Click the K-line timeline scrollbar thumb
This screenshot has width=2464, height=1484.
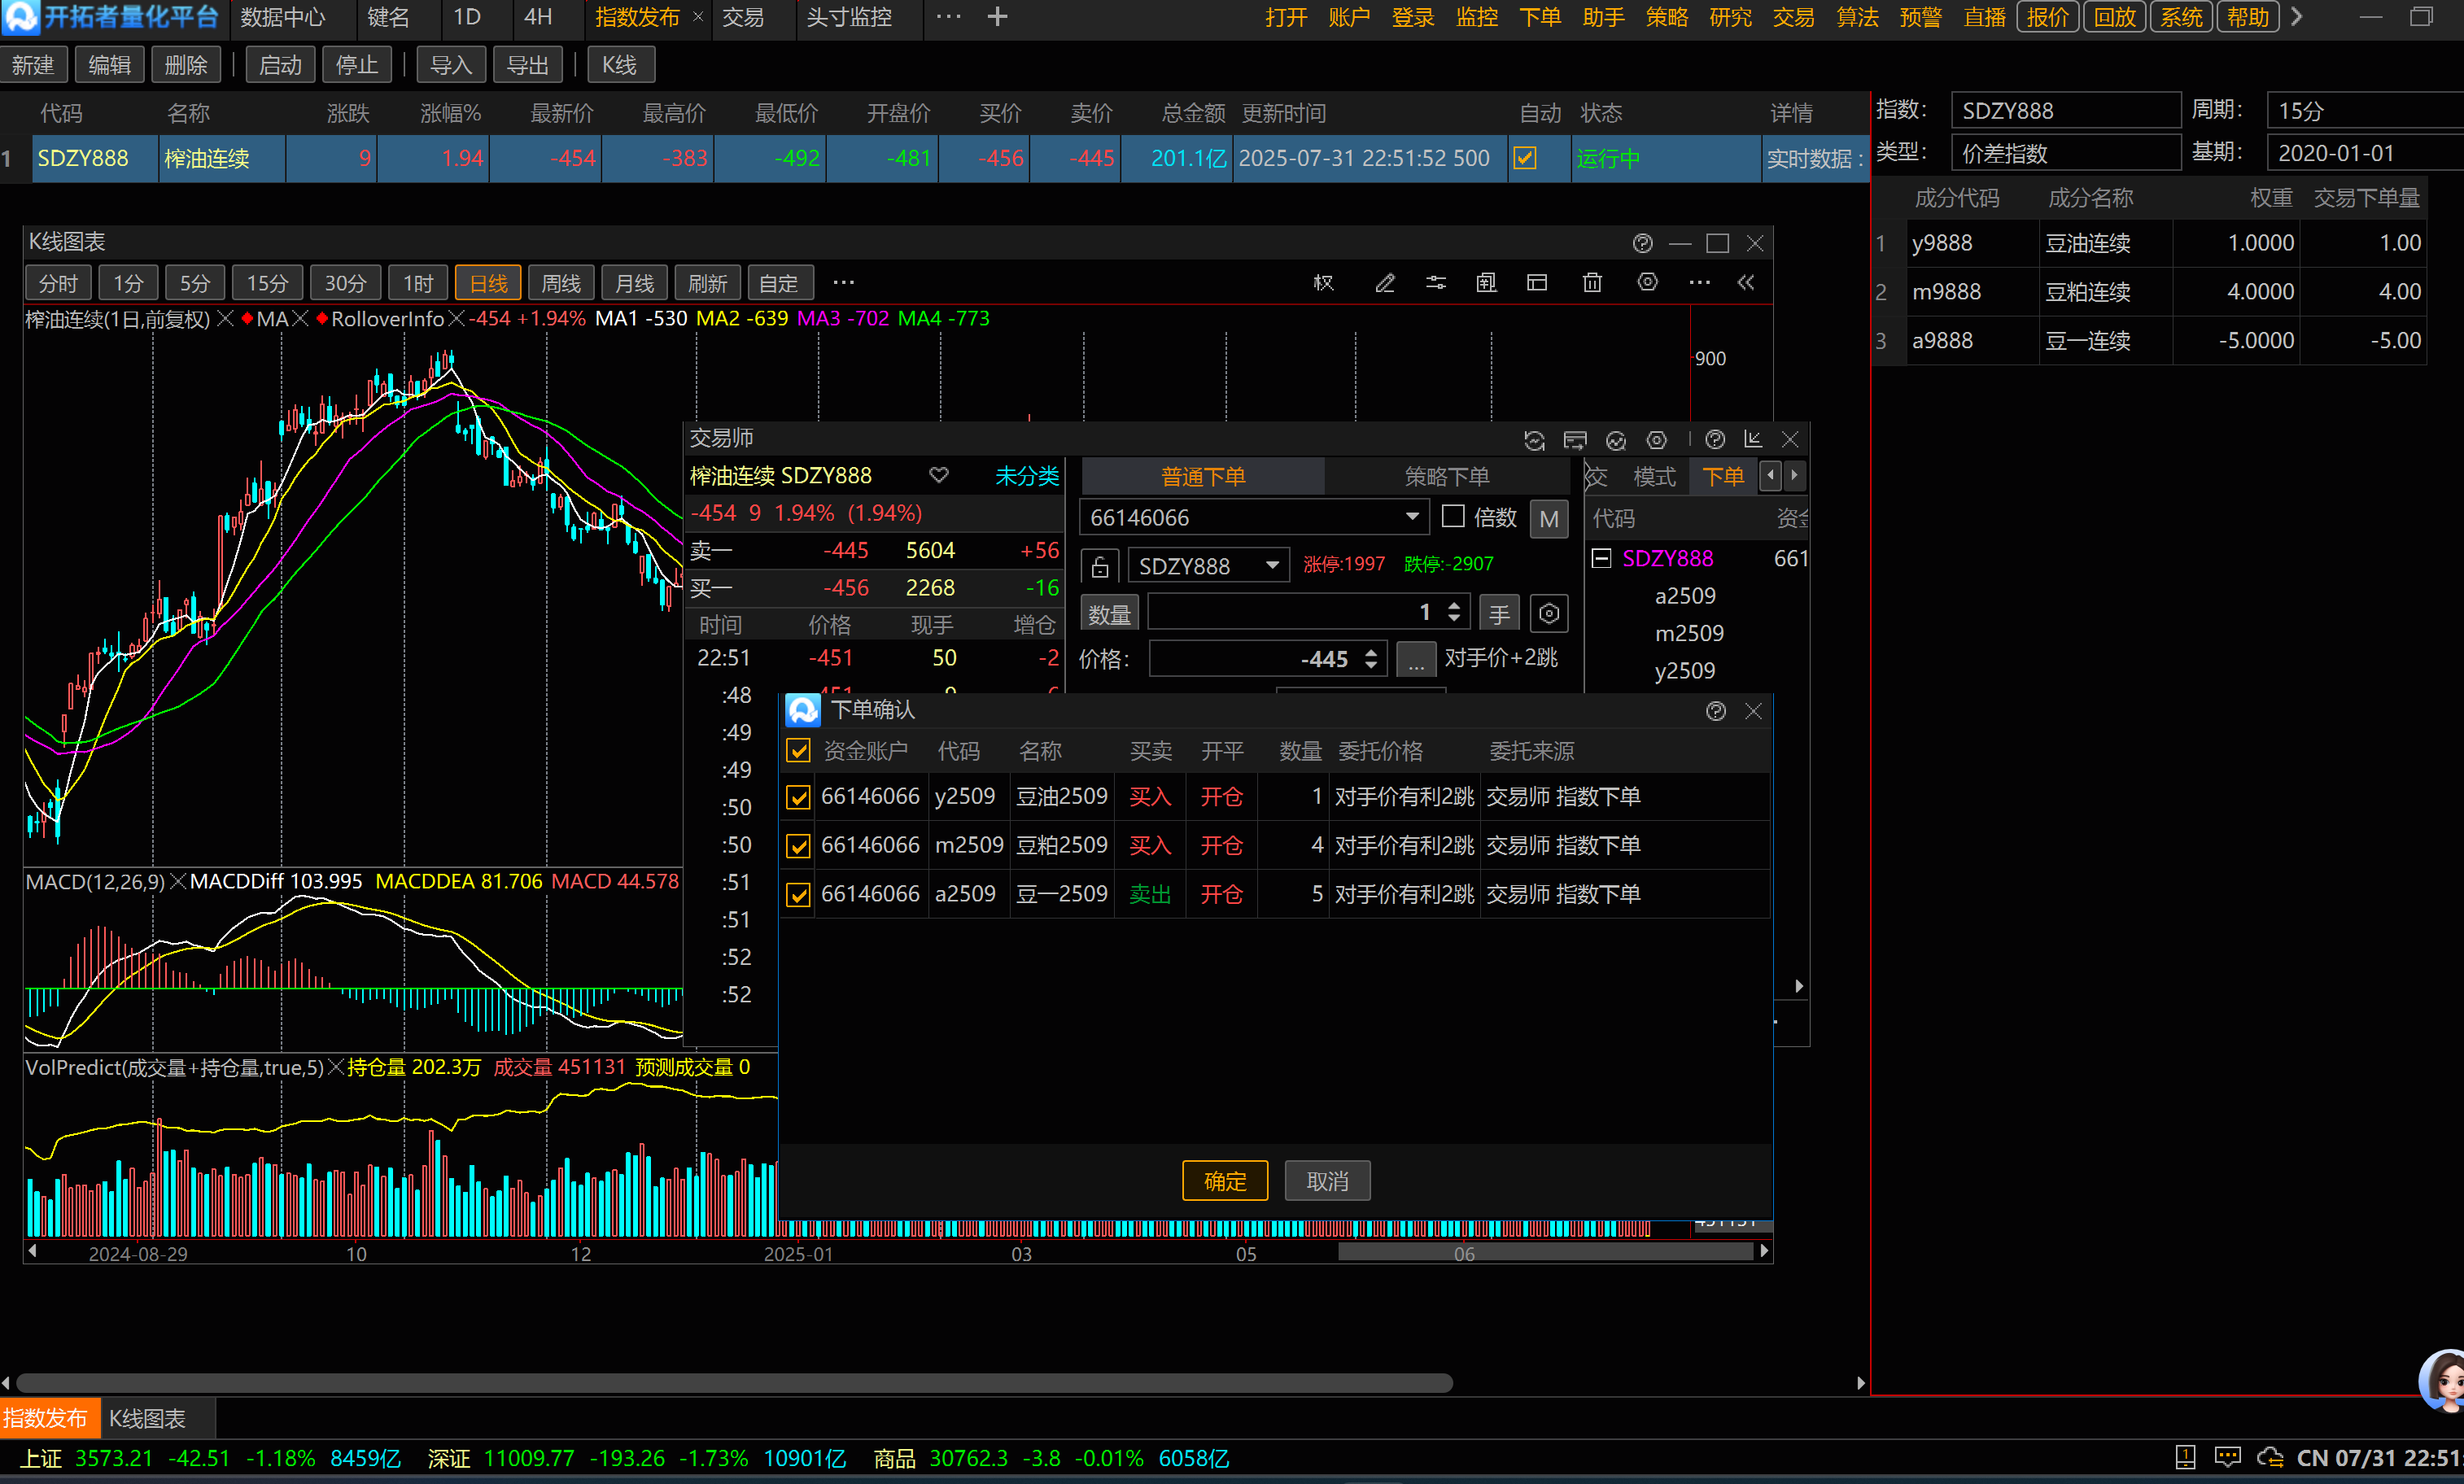[x=1545, y=1251]
